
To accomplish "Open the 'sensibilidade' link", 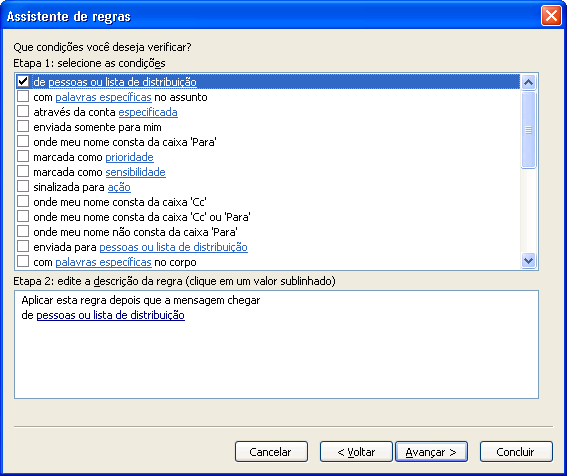I will point(136,172).
